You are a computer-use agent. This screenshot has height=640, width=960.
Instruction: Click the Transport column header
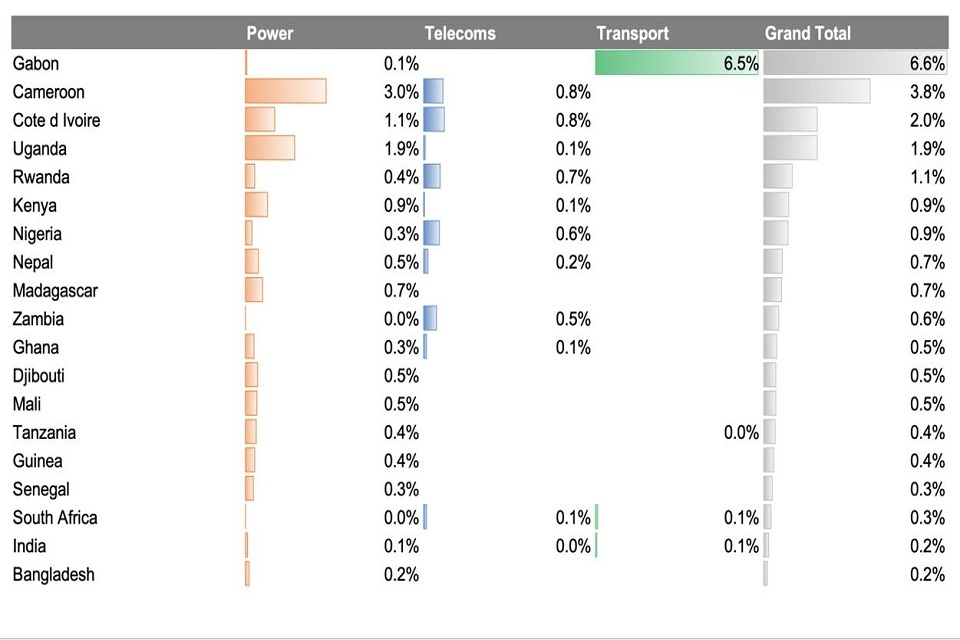point(632,33)
